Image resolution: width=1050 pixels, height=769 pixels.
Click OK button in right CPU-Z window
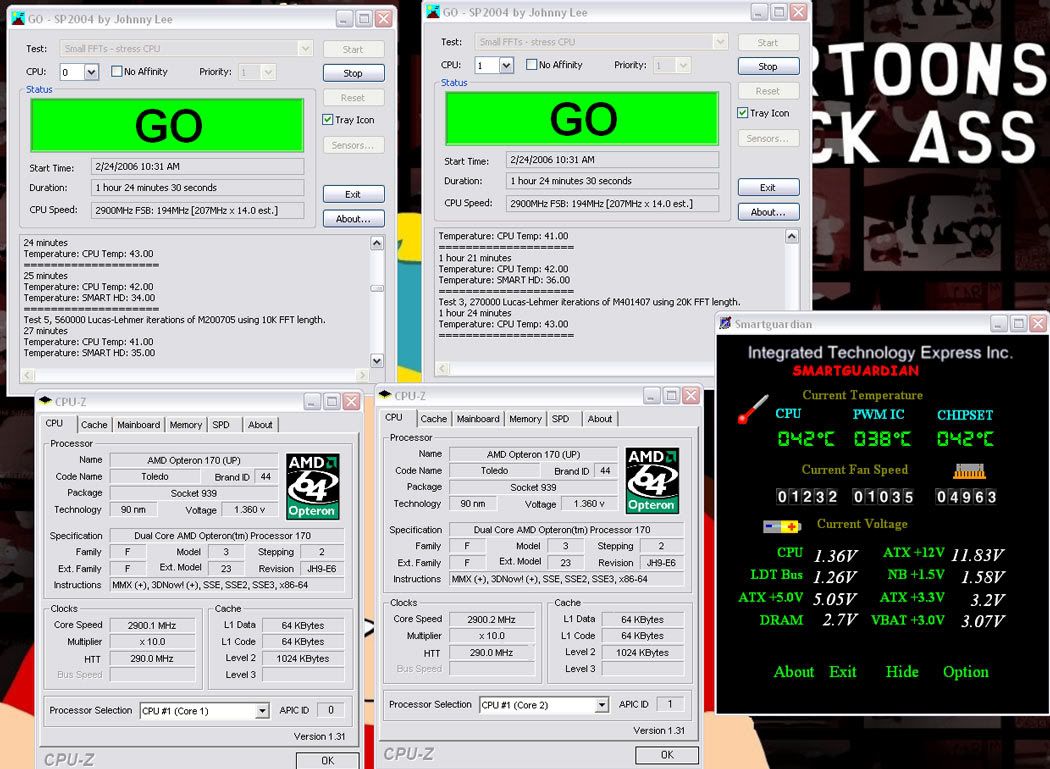(667, 754)
